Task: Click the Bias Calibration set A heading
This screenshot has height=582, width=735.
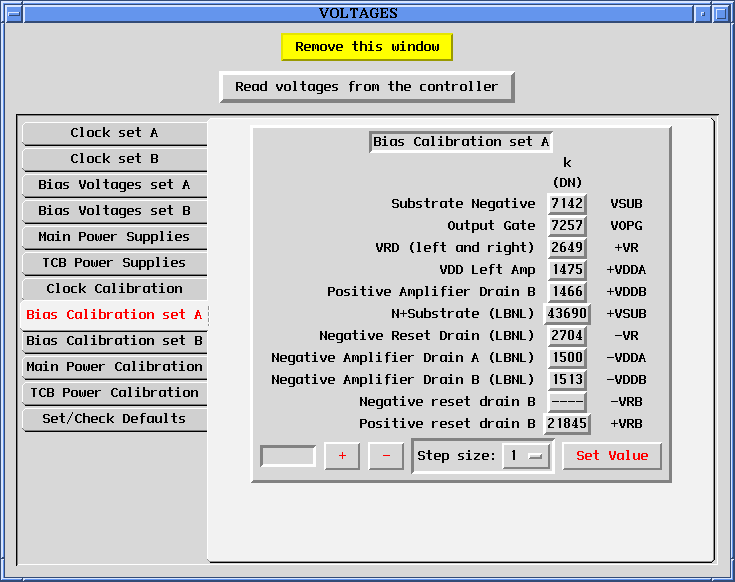Action: 461,142
